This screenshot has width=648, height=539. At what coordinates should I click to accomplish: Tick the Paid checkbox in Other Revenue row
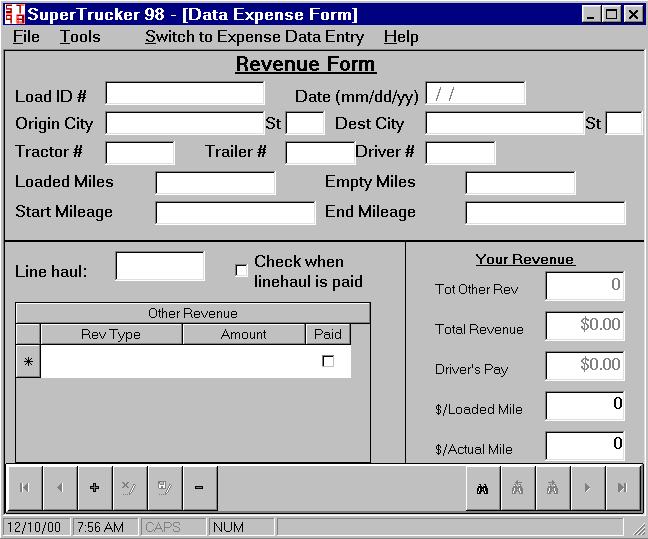[328, 361]
